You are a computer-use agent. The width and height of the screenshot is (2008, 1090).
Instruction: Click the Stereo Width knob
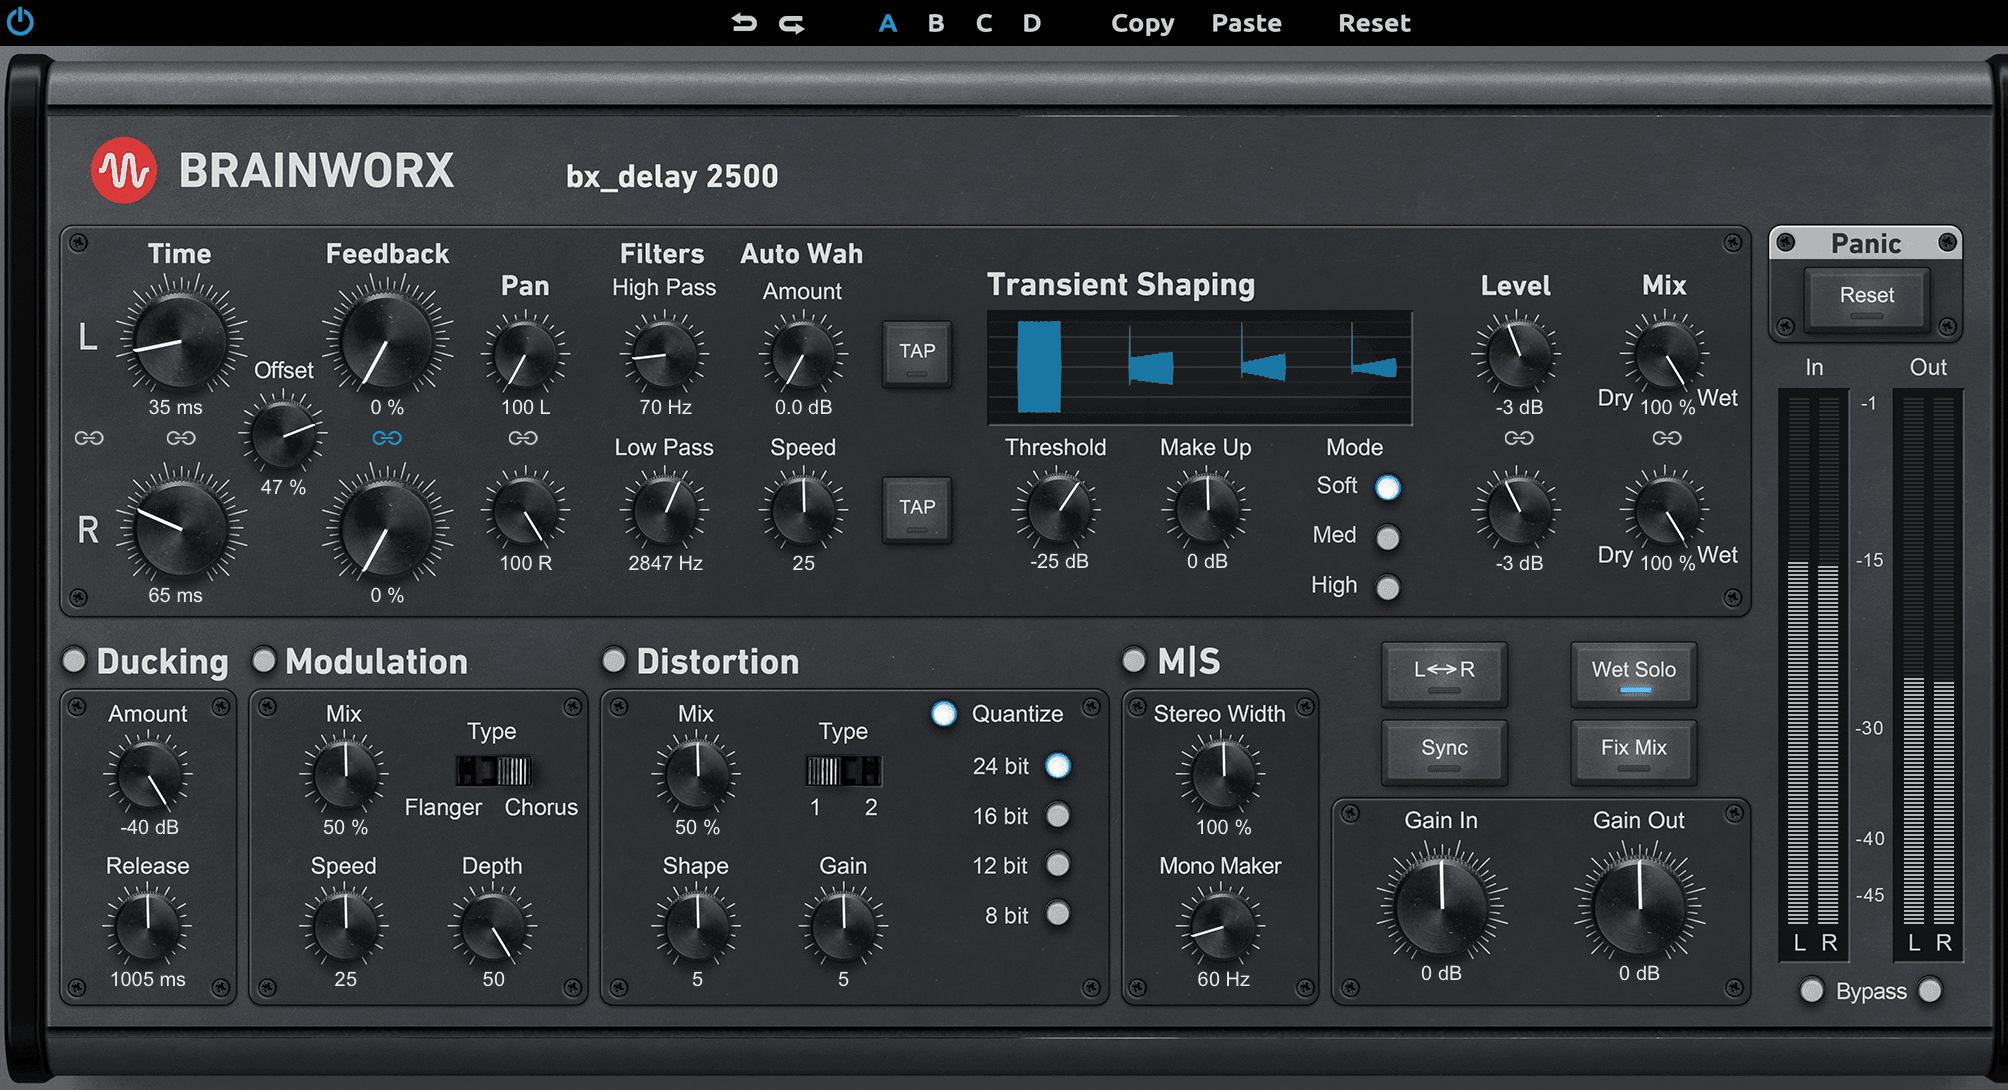[x=1221, y=774]
